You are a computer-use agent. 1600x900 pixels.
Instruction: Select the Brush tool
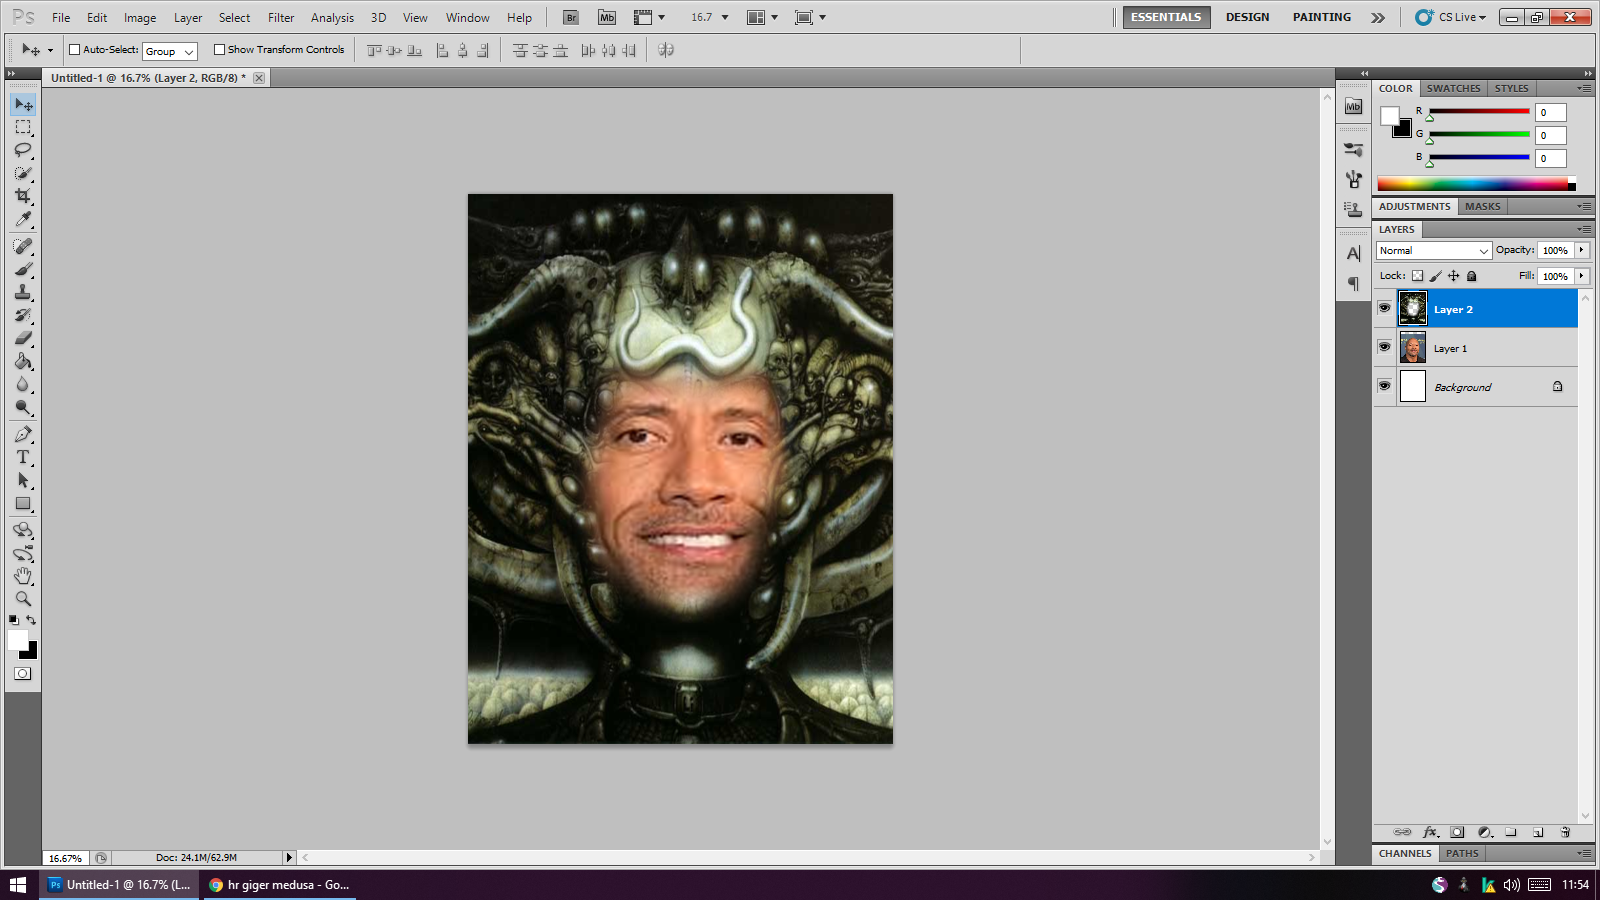coord(23,269)
